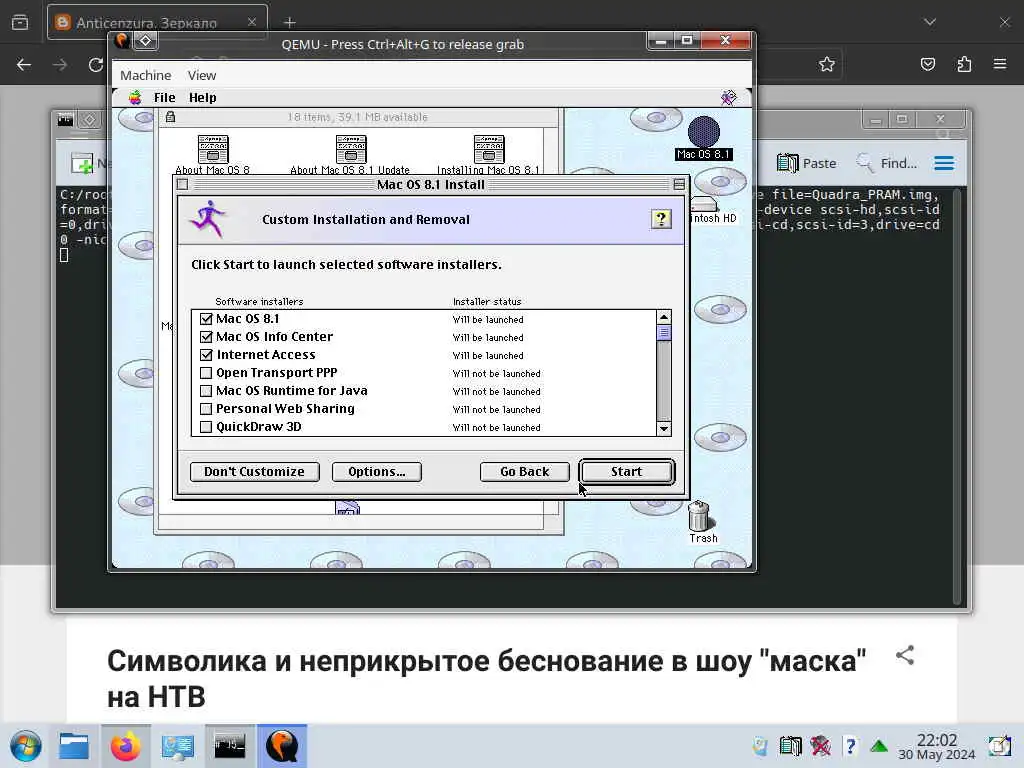Uncheck the Internet Access installer
Screen dimensions: 1024x768
[x=206, y=355]
